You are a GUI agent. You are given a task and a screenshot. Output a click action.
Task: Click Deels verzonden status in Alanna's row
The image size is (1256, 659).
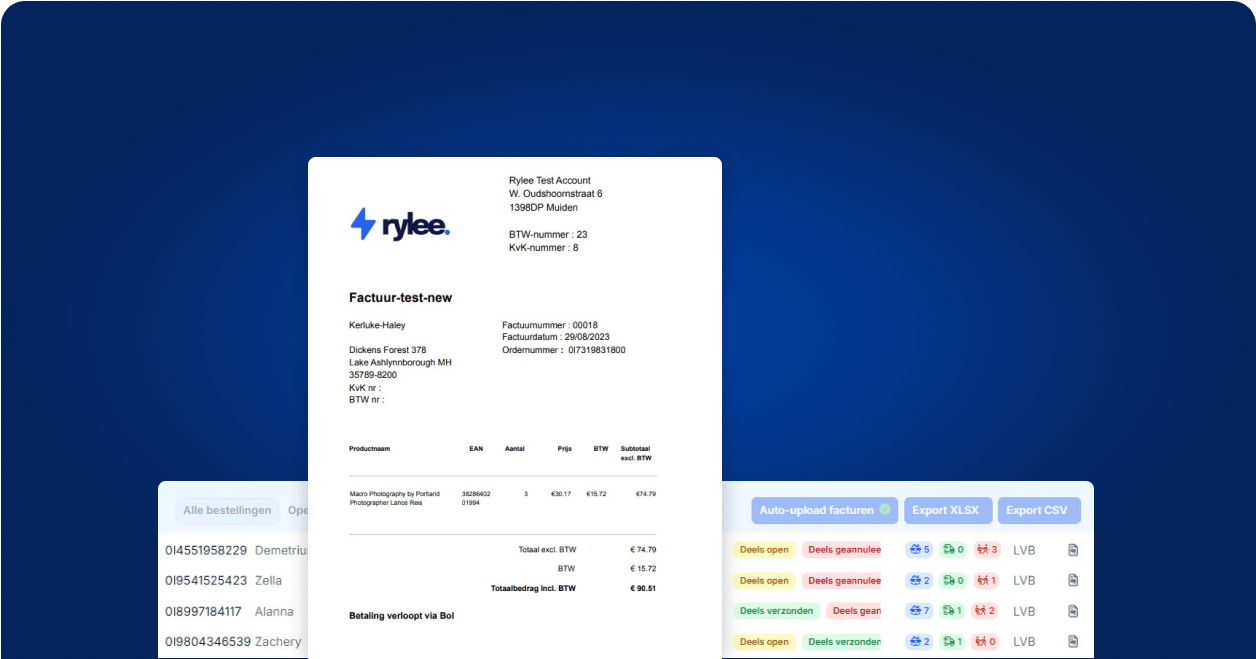tap(776, 611)
